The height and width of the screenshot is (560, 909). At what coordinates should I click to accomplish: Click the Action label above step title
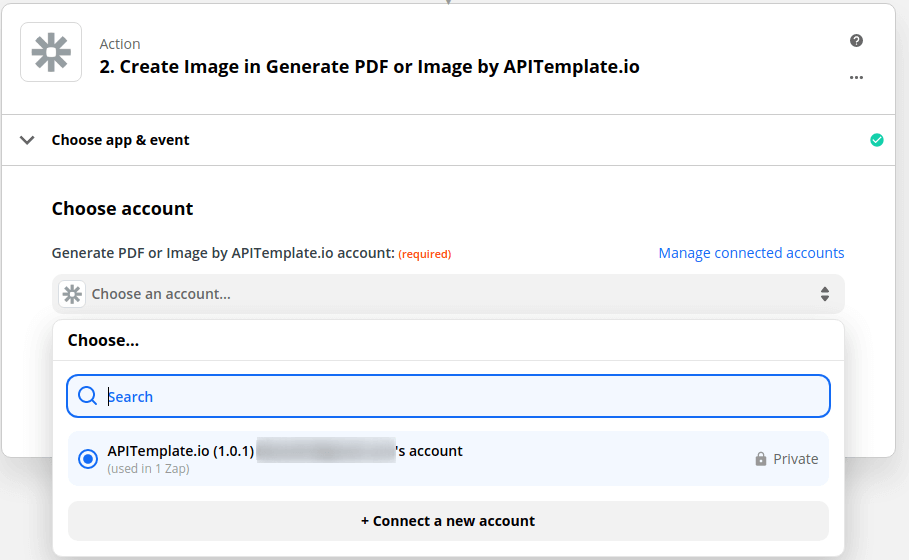119,44
